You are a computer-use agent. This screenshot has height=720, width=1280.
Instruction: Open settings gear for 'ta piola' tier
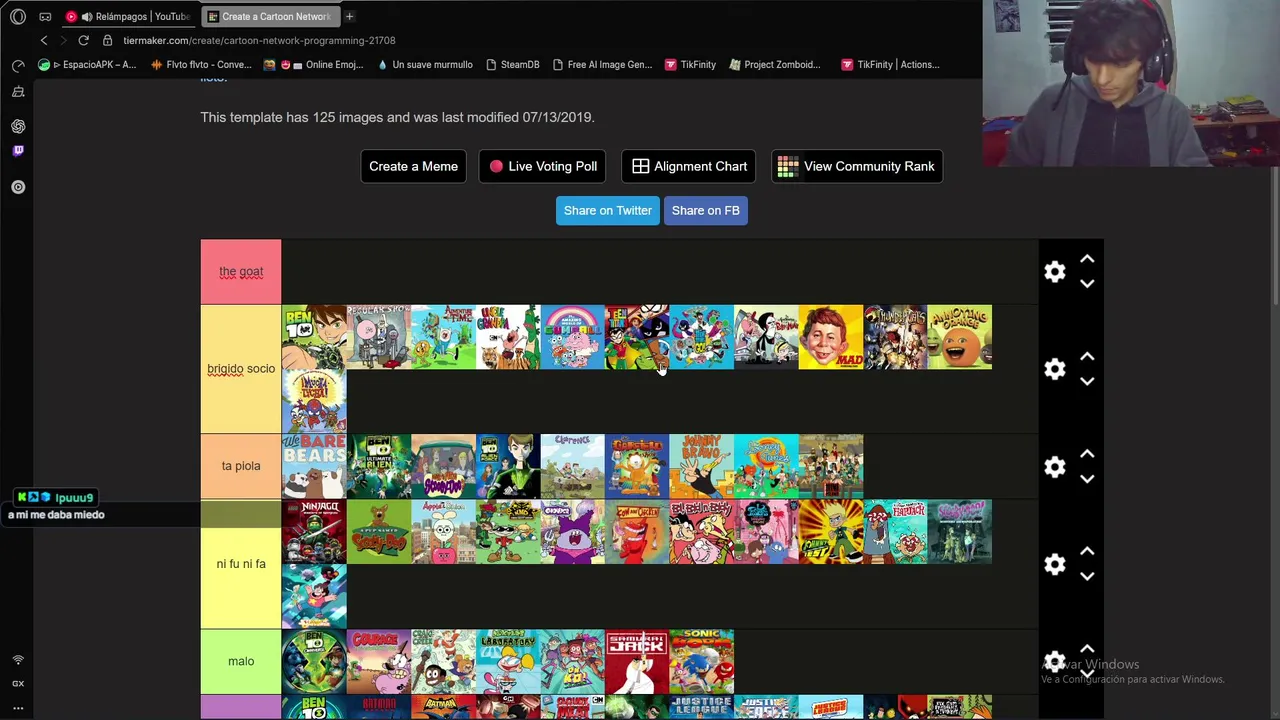pos(1055,467)
